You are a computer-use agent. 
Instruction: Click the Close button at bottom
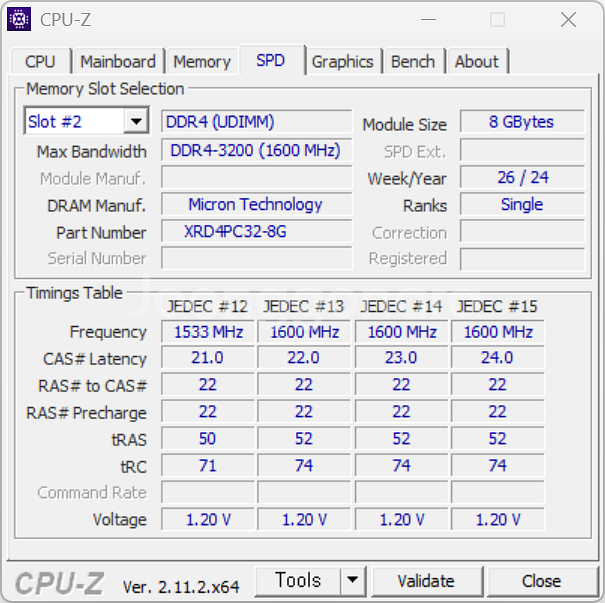(x=541, y=581)
